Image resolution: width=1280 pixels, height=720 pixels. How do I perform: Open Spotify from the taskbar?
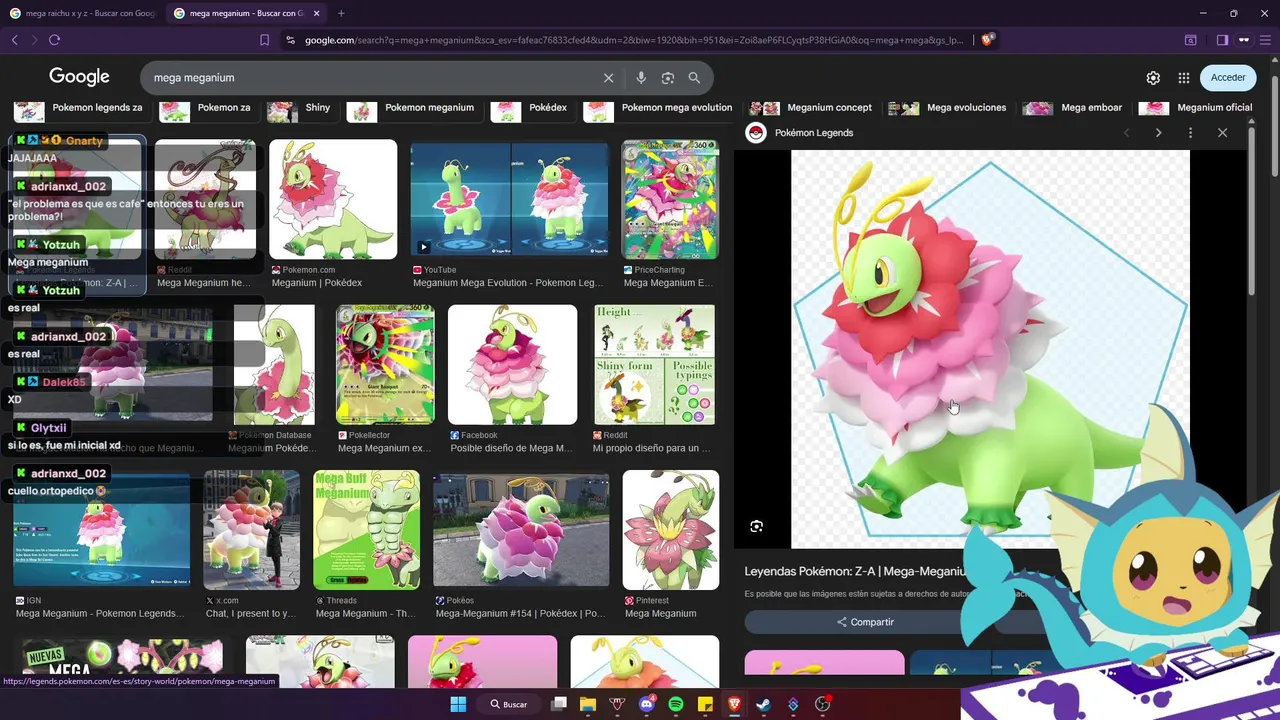[x=676, y=704]
